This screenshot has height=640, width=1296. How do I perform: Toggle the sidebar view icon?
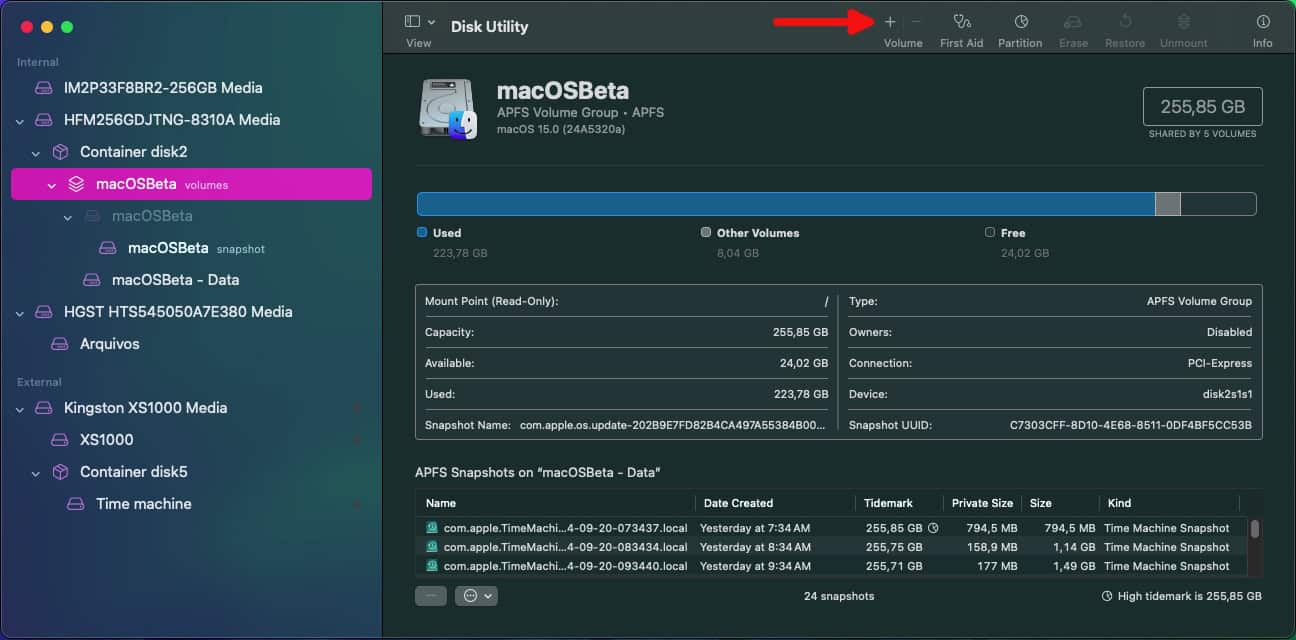coord(412,21)
